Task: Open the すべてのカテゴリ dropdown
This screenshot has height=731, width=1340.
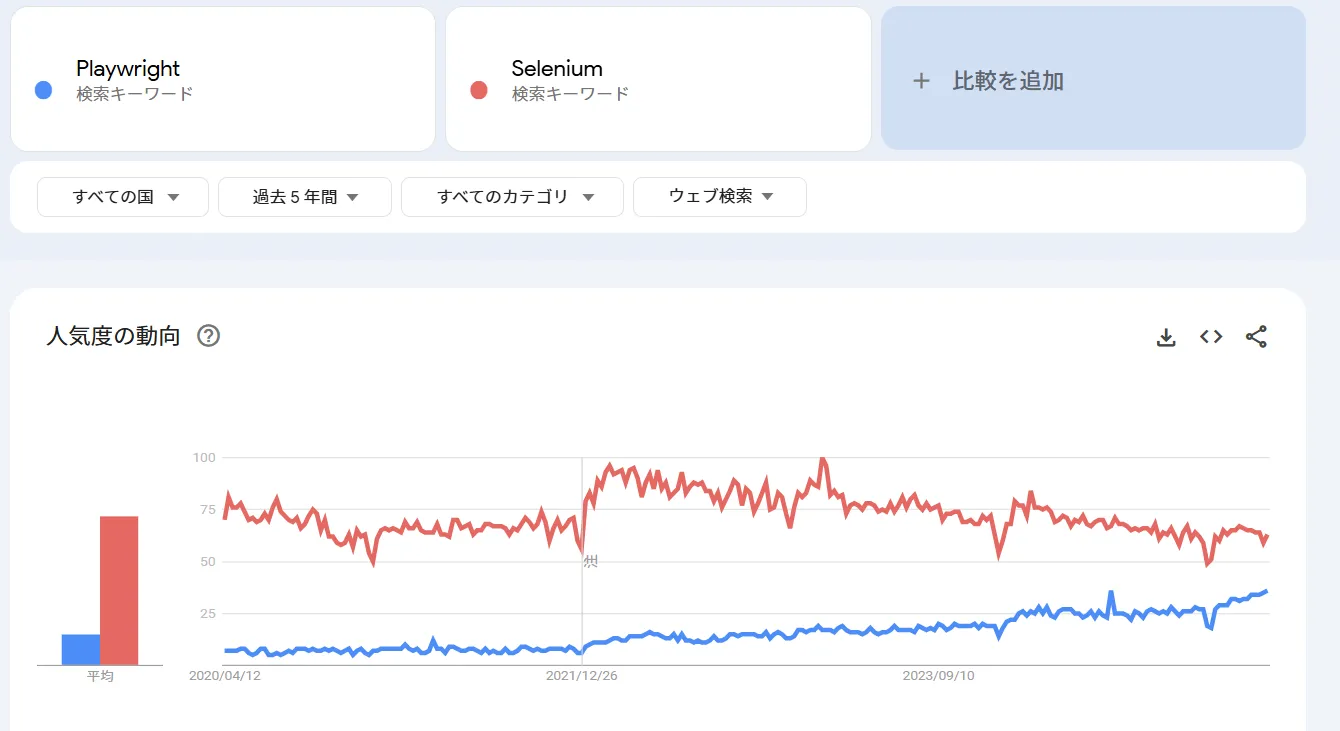Action: click(x=512, y=197)
